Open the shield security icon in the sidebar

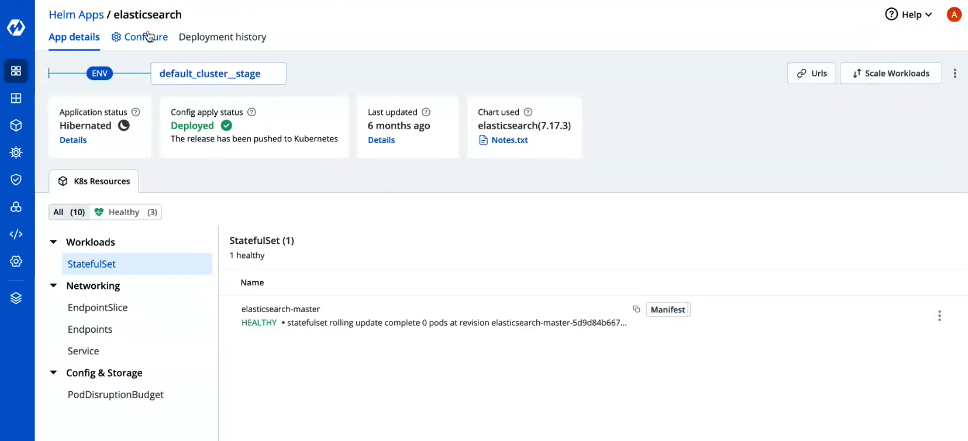pos(16,180)
